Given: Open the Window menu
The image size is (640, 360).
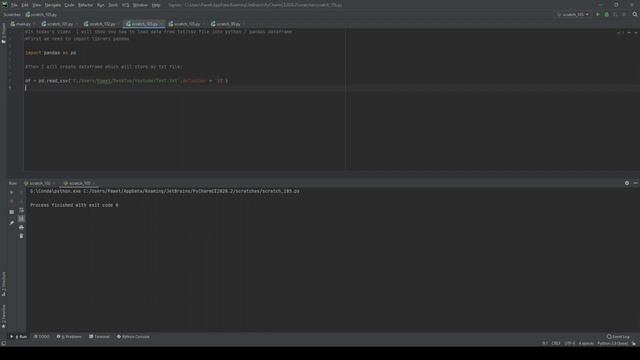Looking at the screenshot, I should [140, 5].
